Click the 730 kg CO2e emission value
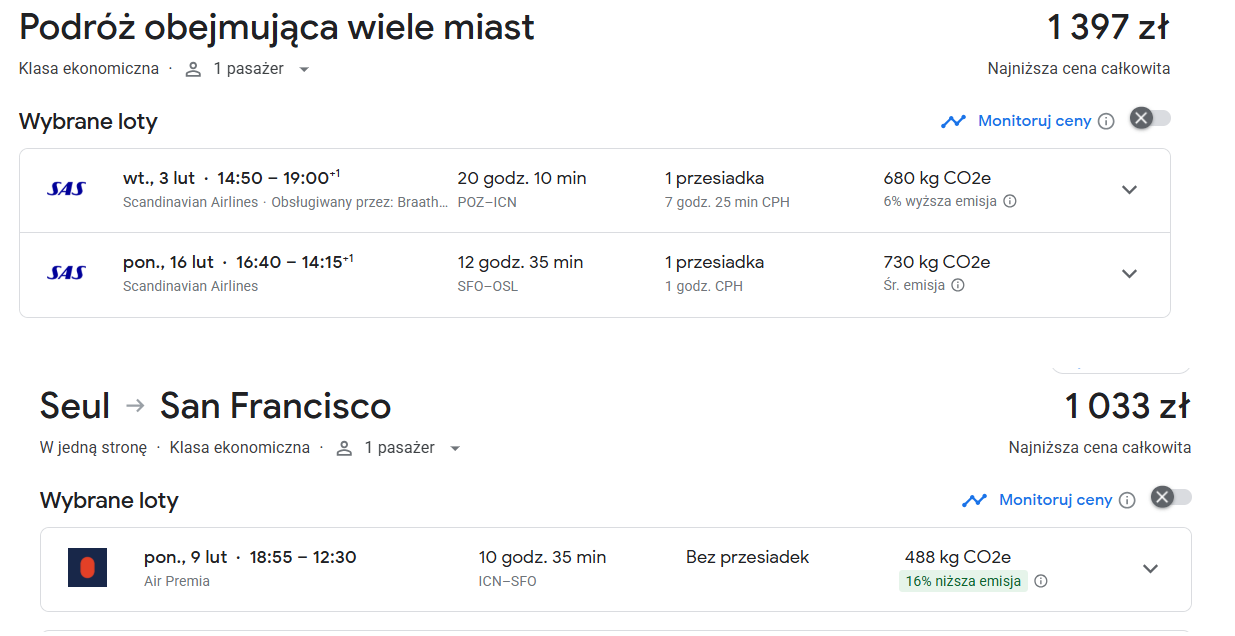The height and width of the screenshot is (636, 1235). [937, 263]
